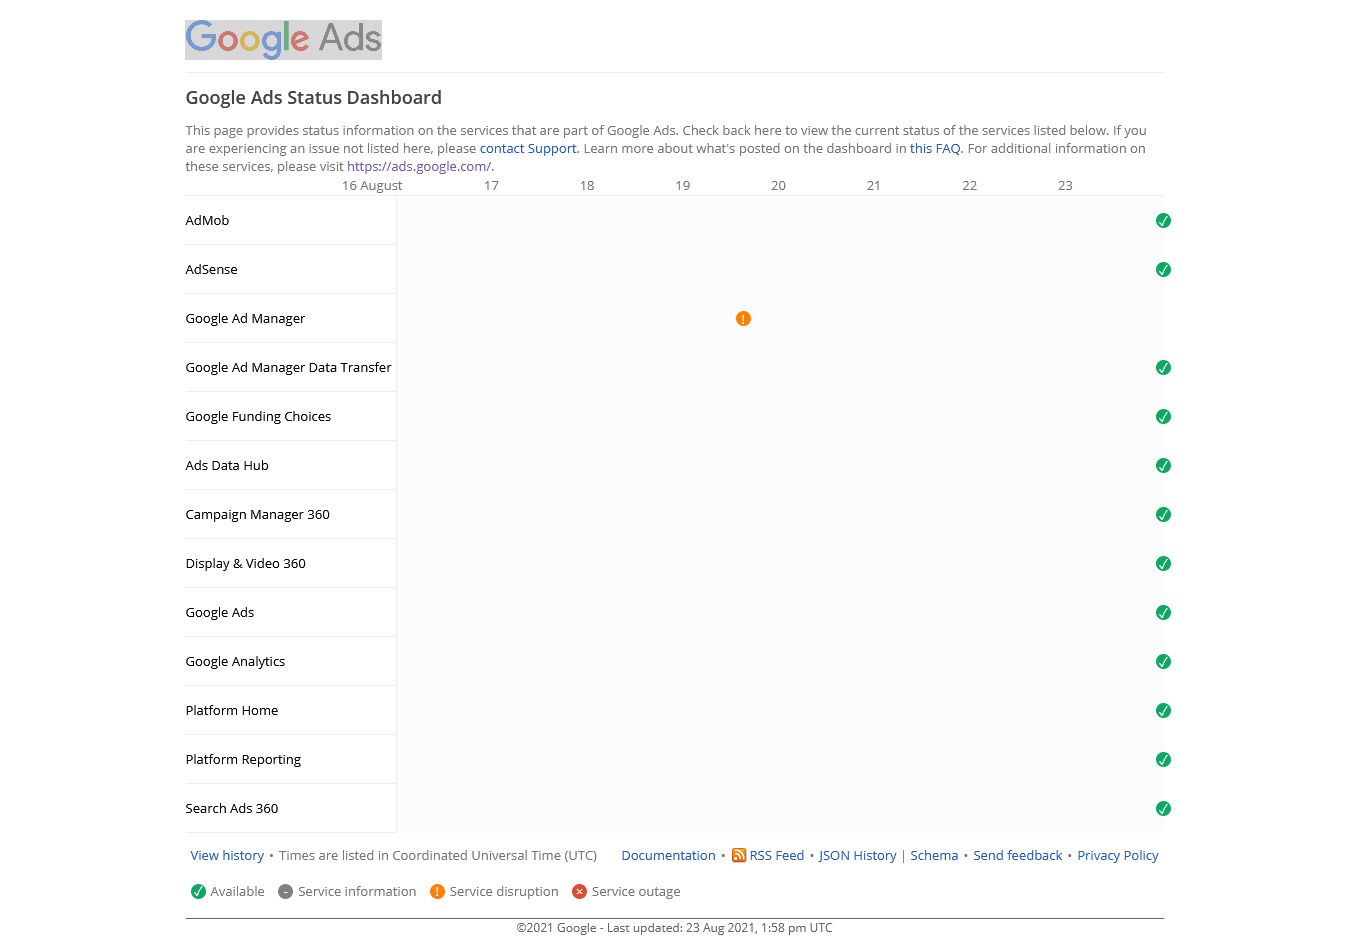This screenshot has height=944, width=1349.
Task: Click the Platform Reporting service name
Action: click(243, 760)
